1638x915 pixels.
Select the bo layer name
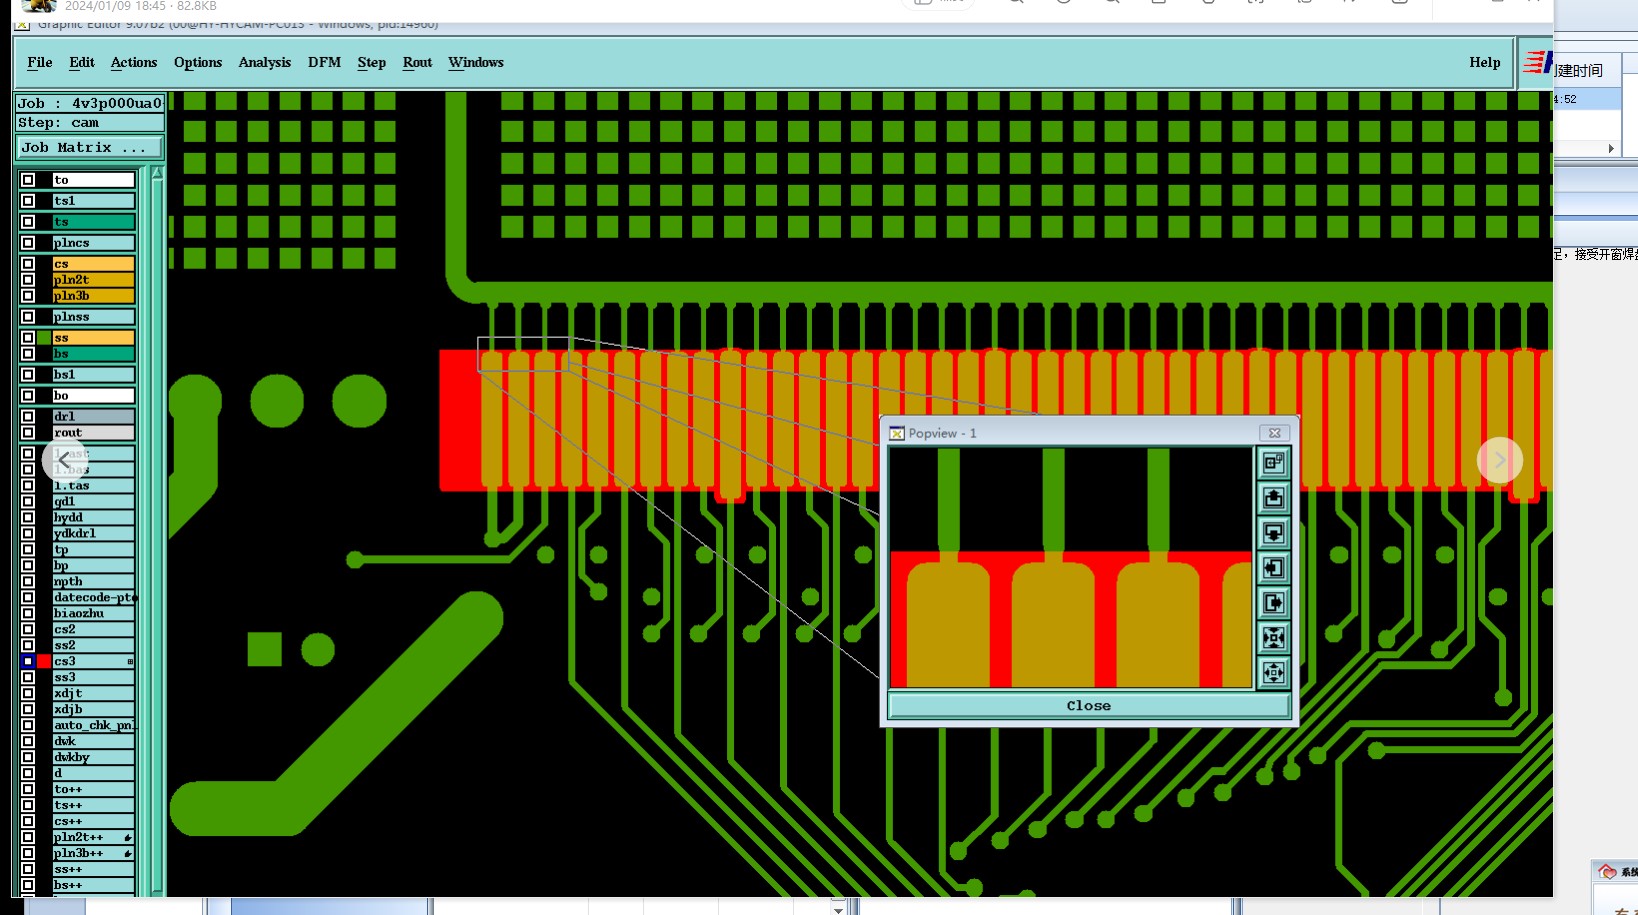tap(93, 396)
